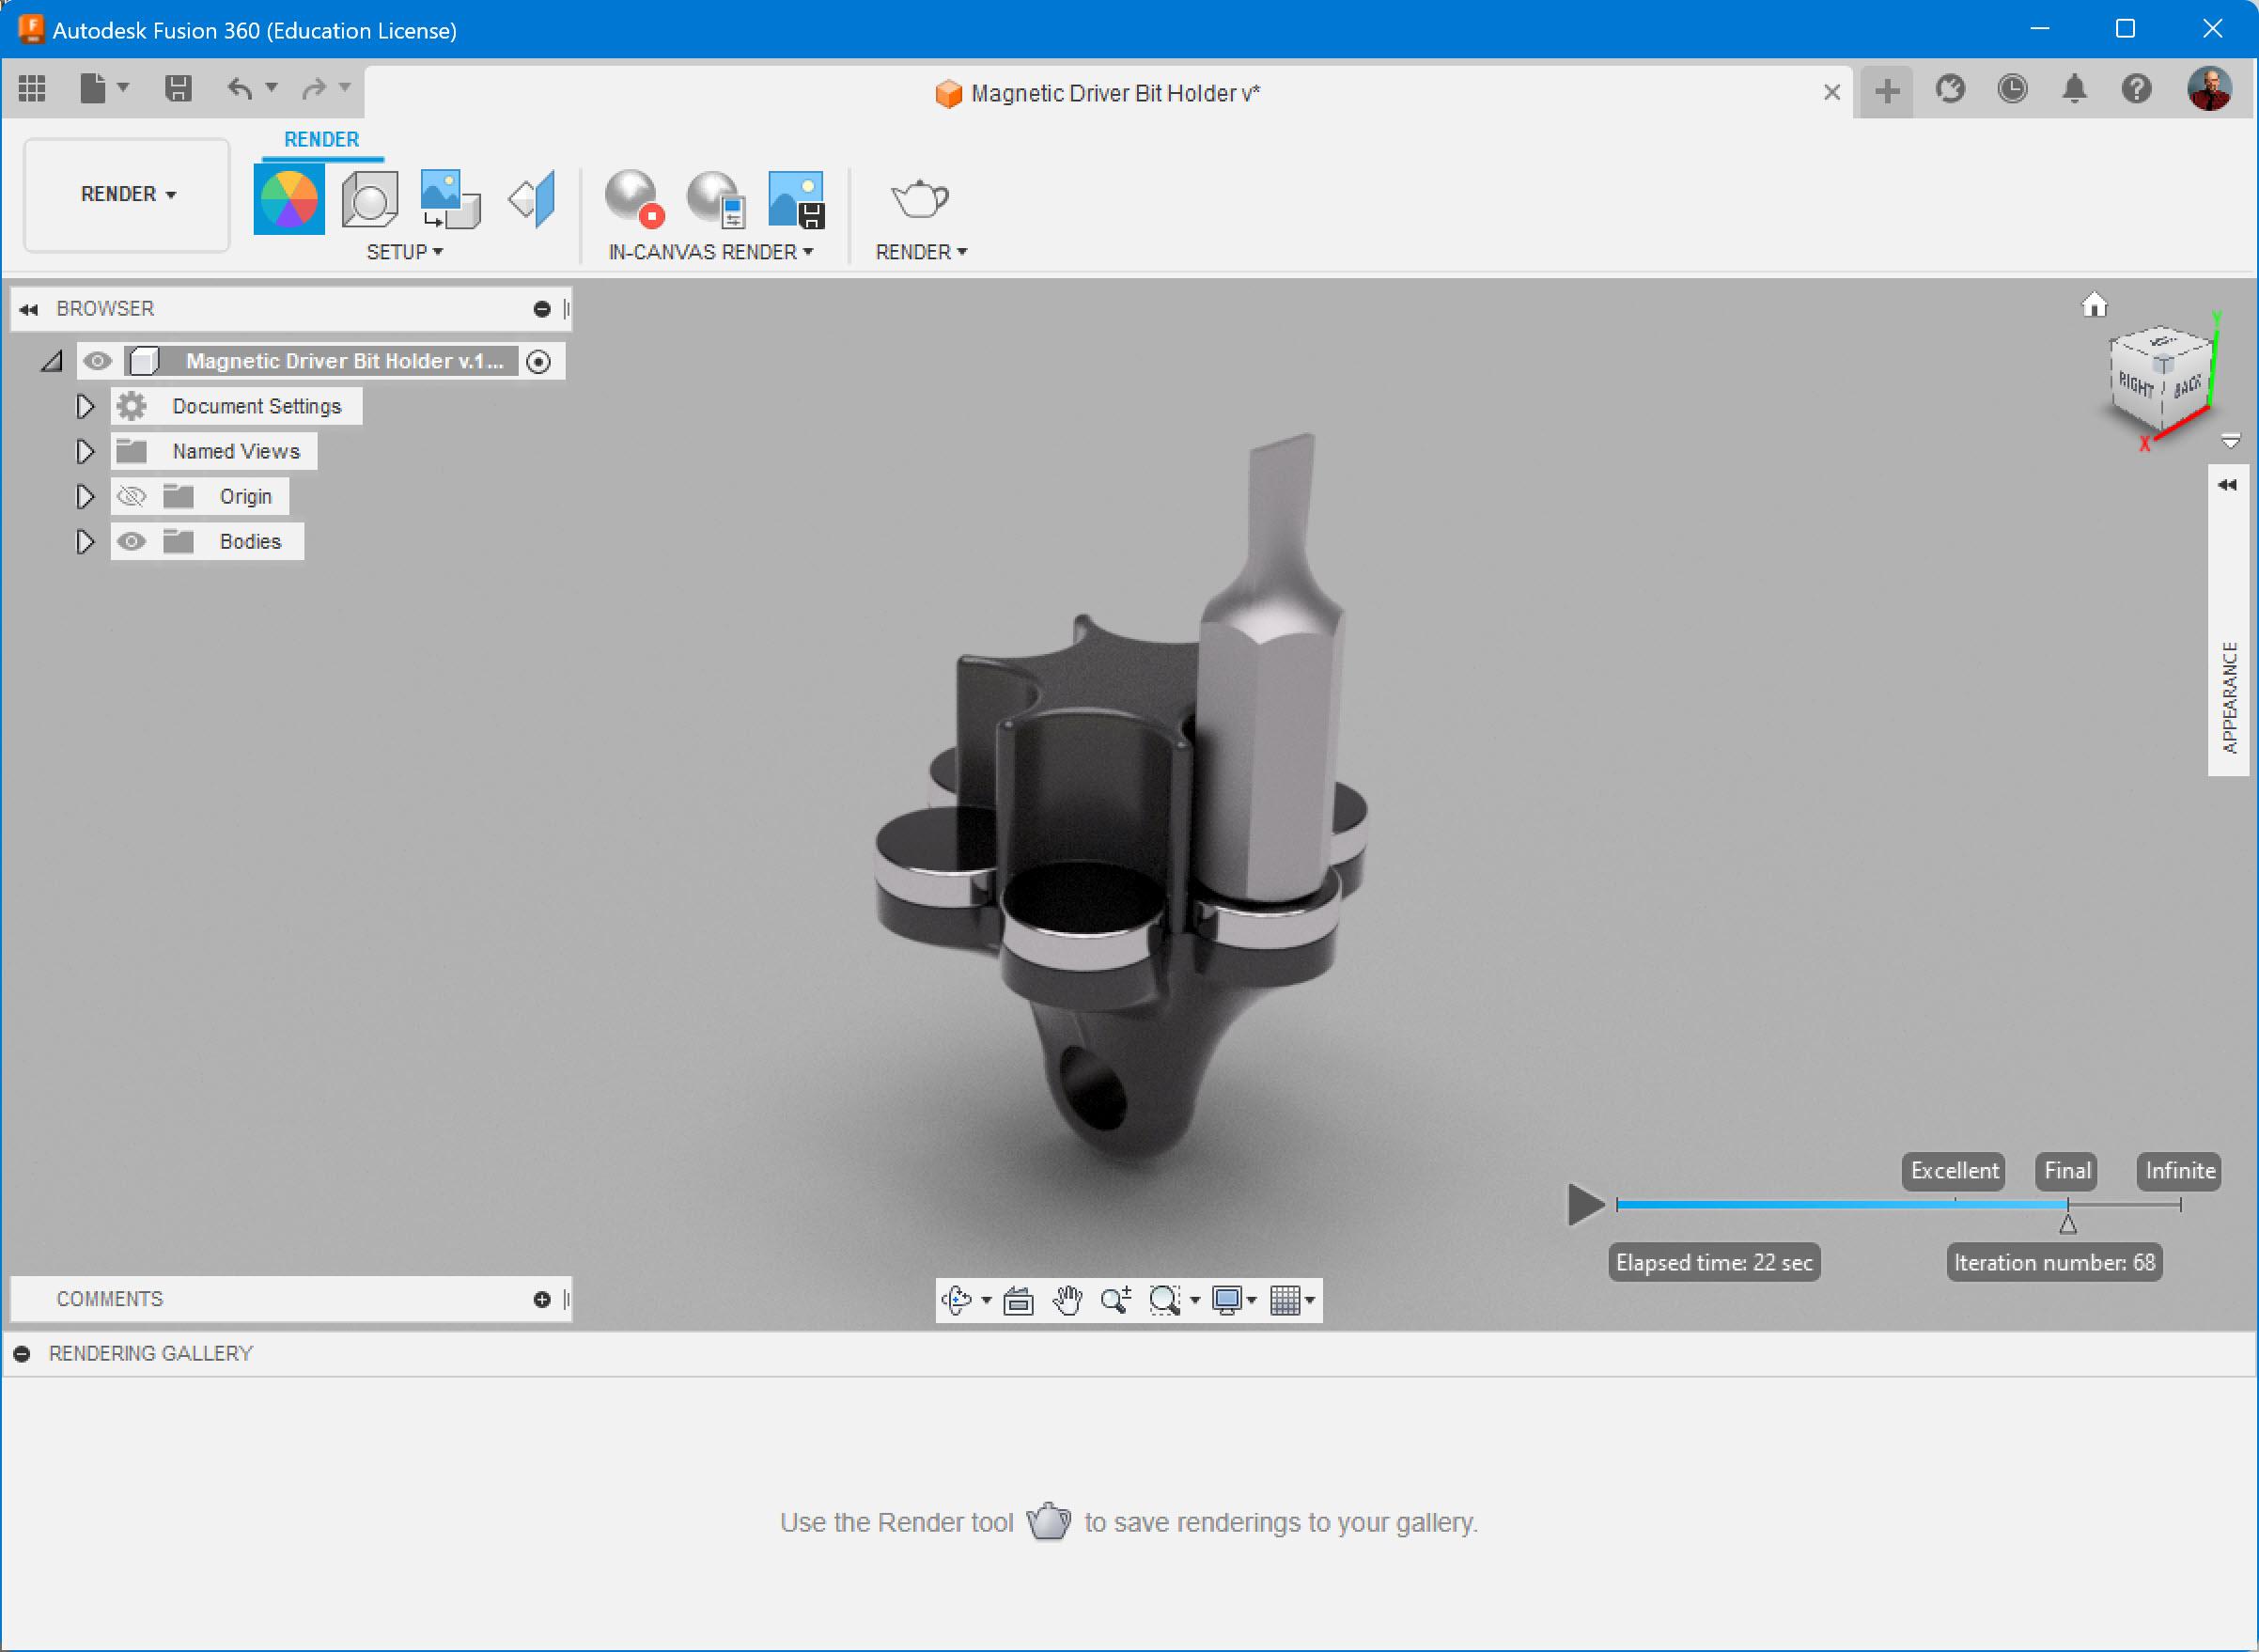Click Capture Image icon
Viewport: 2259px width, 1652px height.
(x=796, y=199)
